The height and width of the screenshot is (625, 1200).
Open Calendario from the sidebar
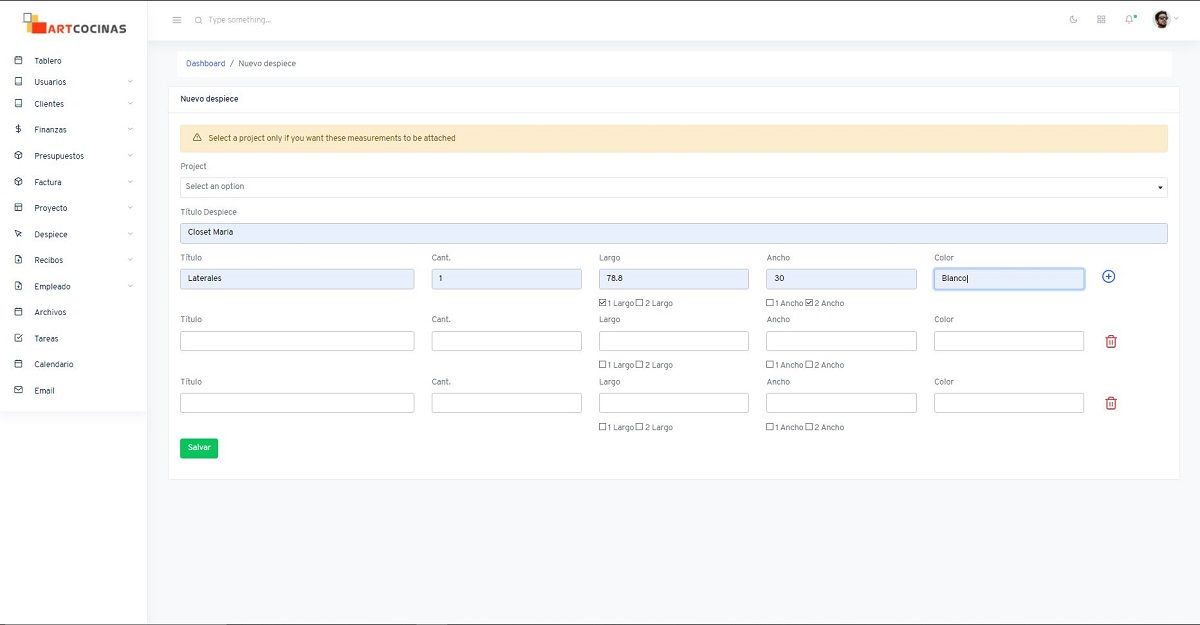(x=53, y=365)
